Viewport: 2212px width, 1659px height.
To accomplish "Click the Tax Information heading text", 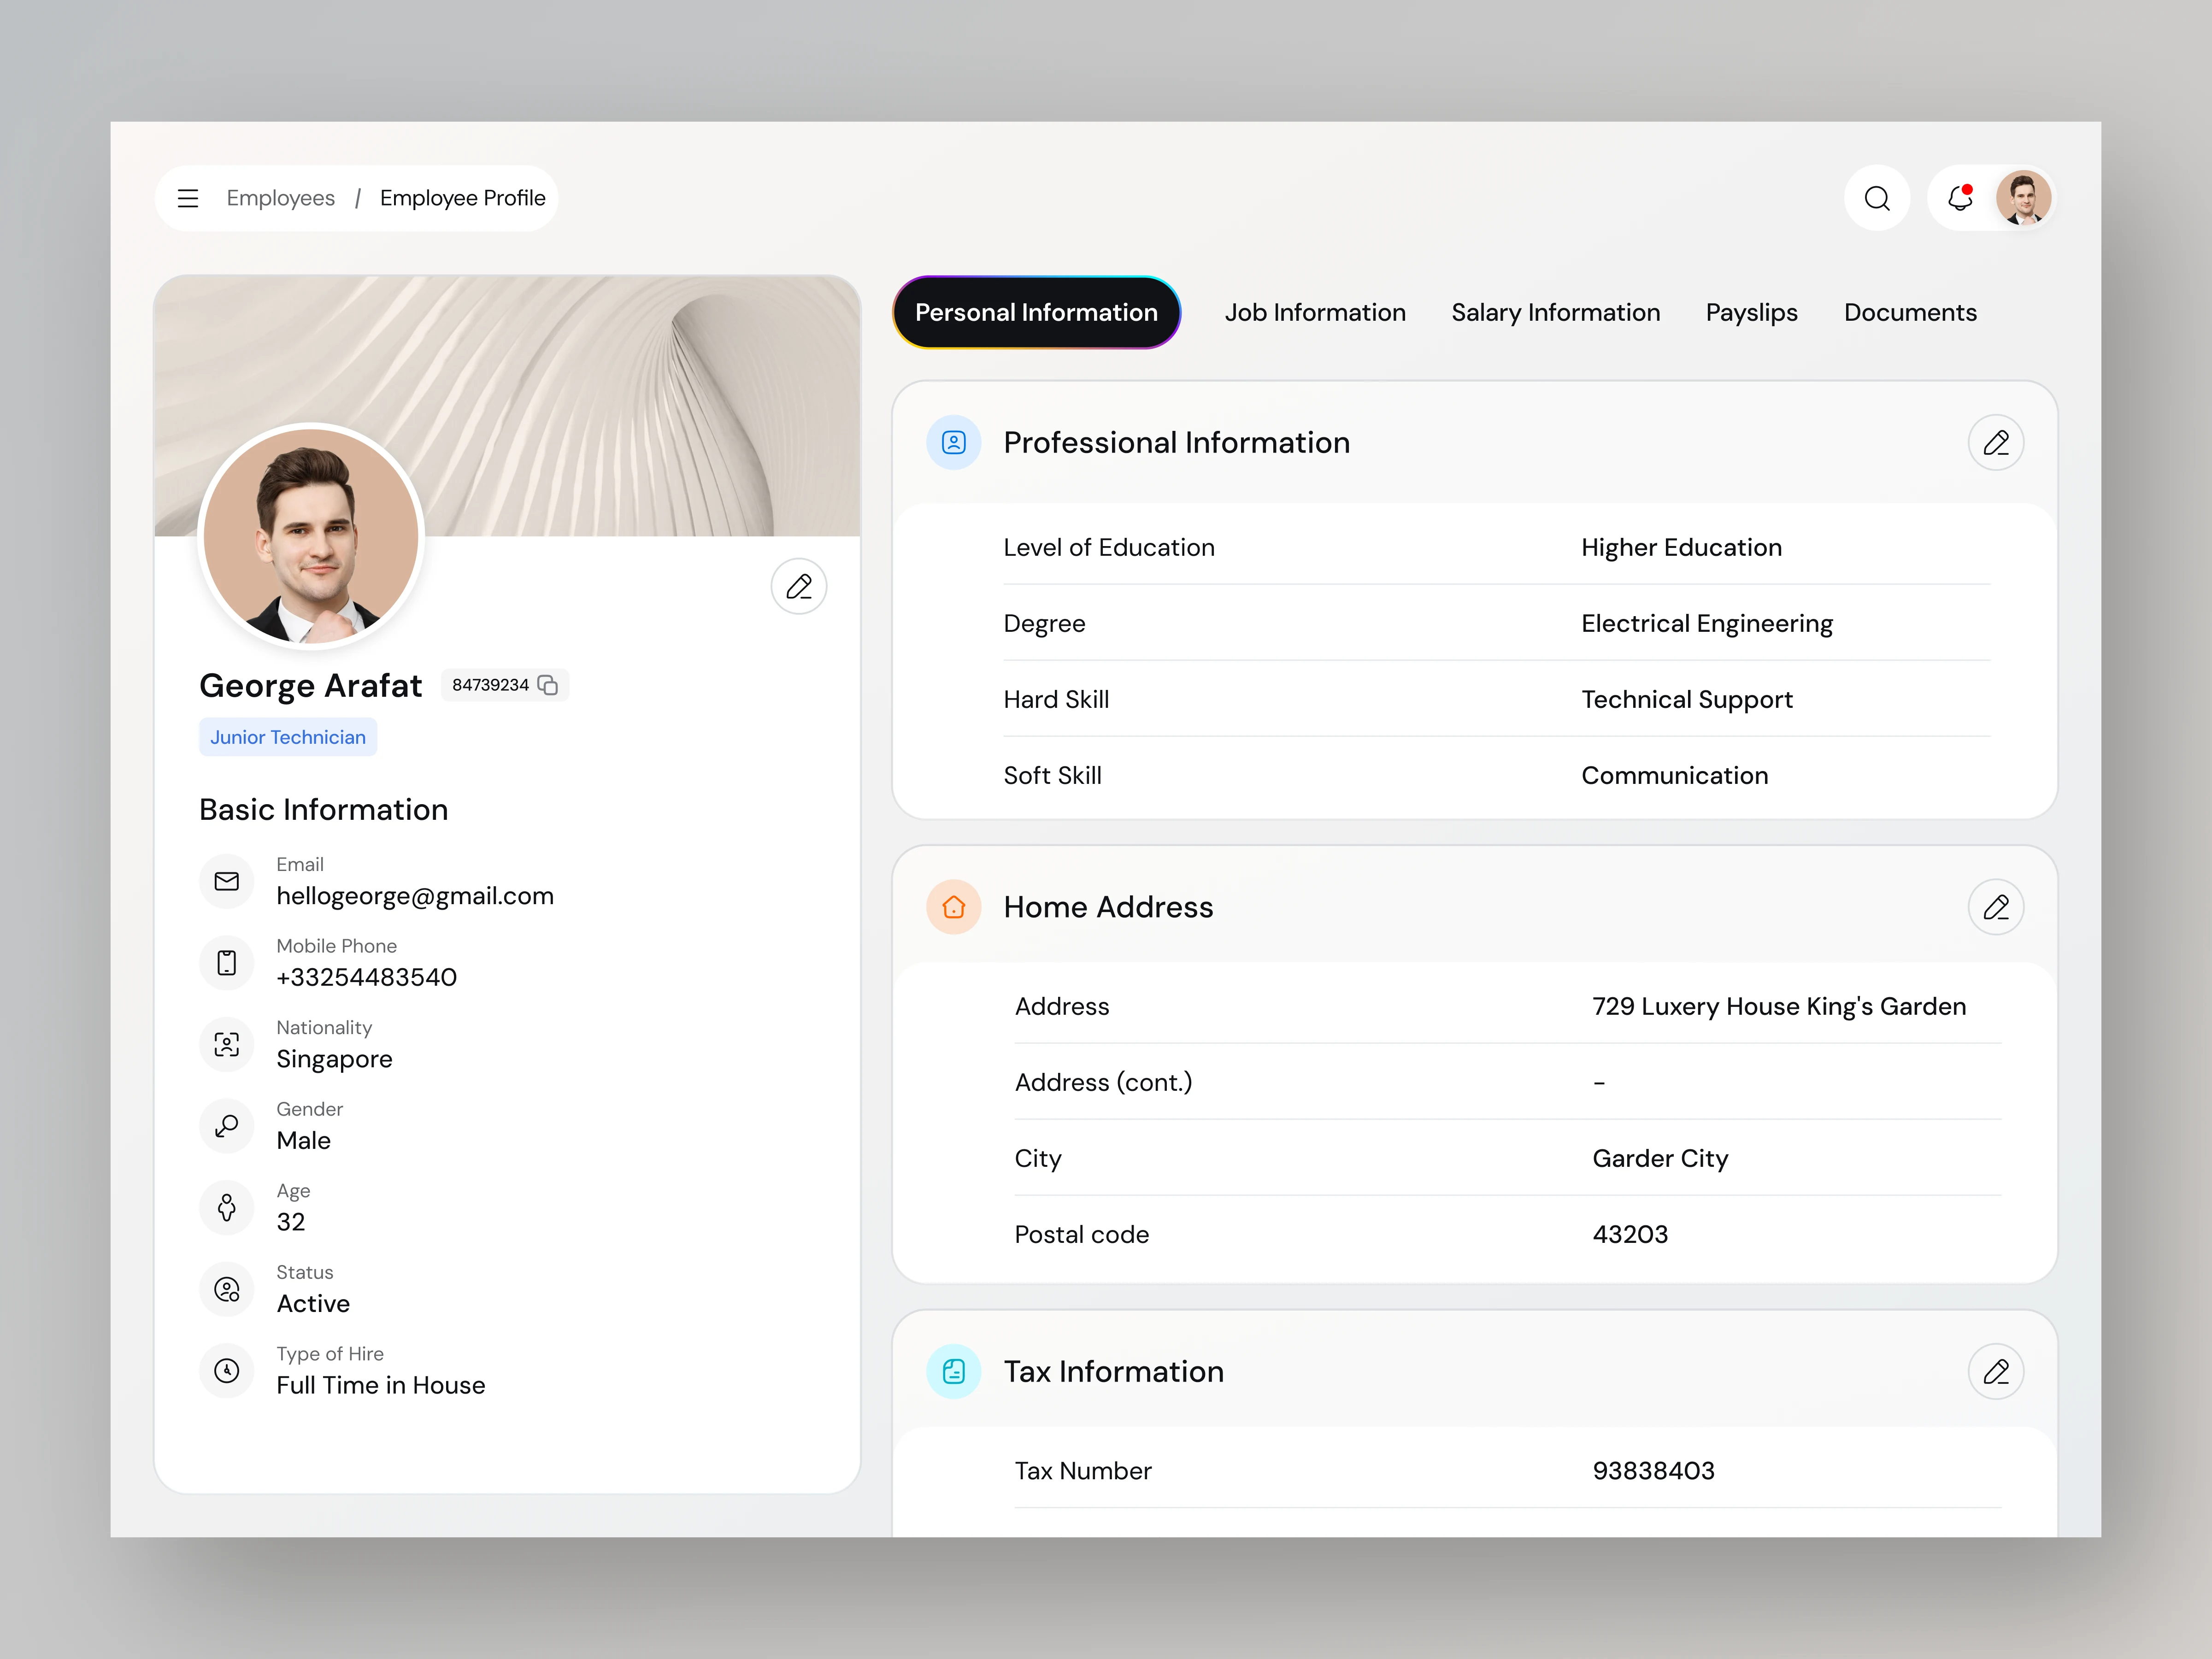I will (1113, 1371).
